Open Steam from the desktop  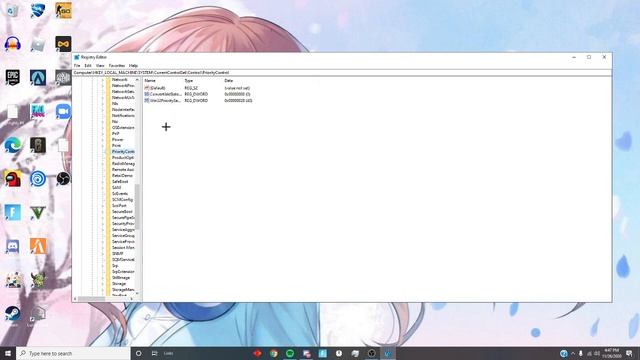(x=13, y=313)
